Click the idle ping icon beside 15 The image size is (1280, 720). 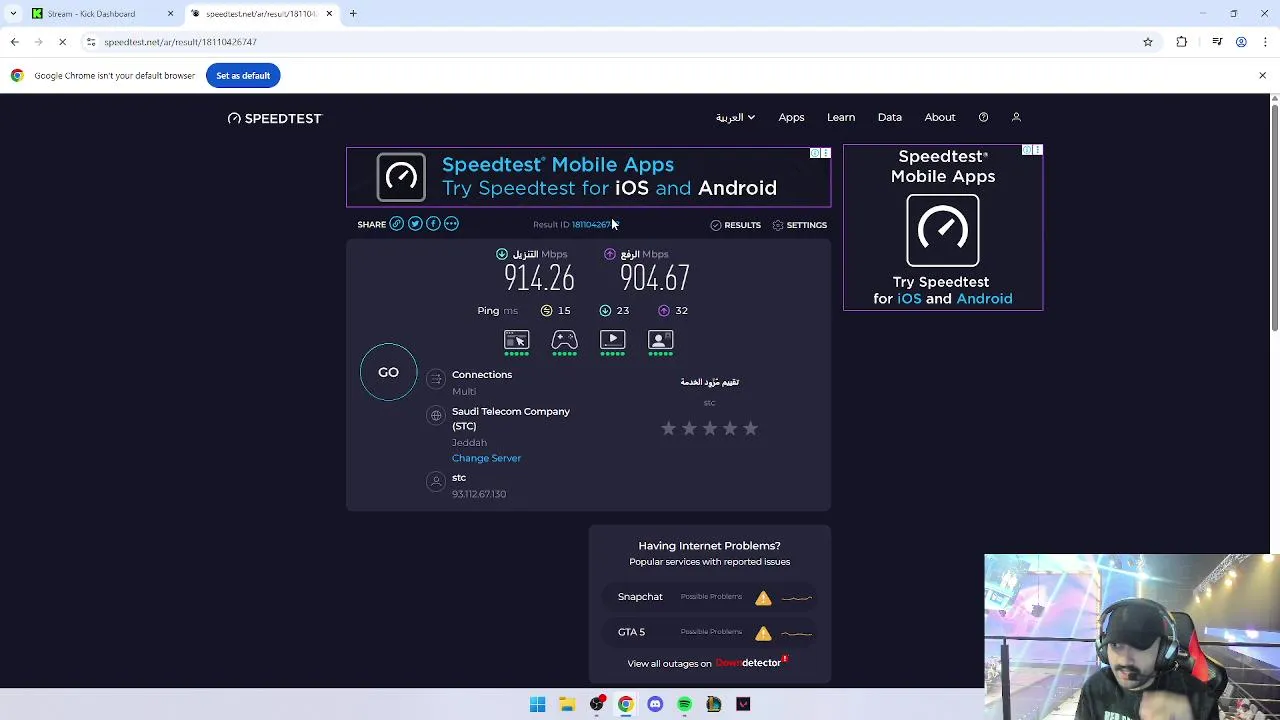coord(546,311)
